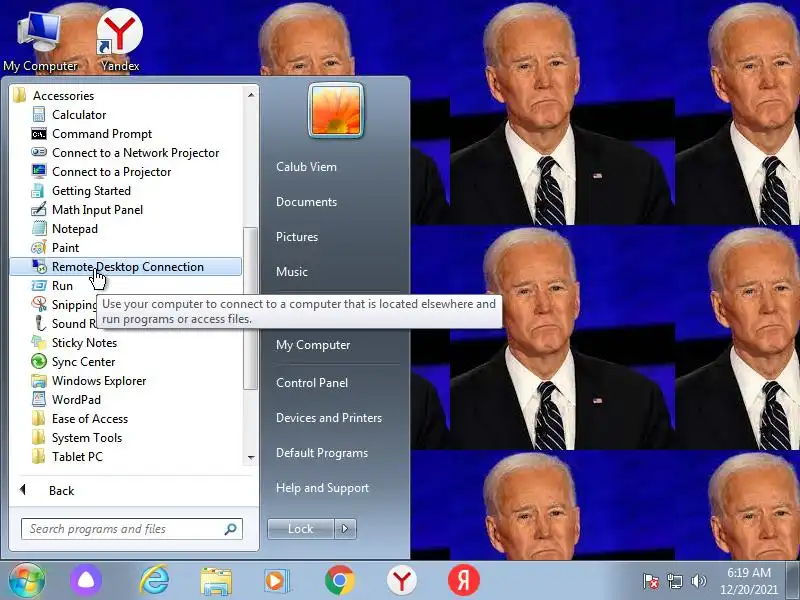Open Alice assistant purple taskbar icon

(x=86, y=581)
